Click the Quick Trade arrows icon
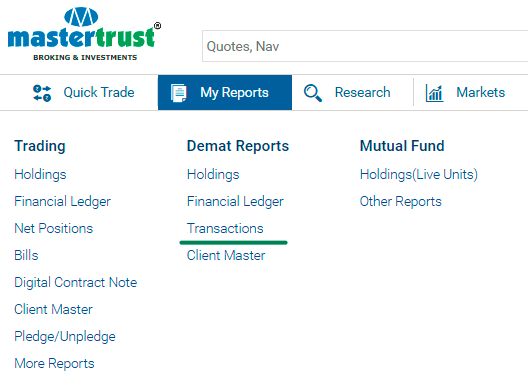 pos(42,93)
